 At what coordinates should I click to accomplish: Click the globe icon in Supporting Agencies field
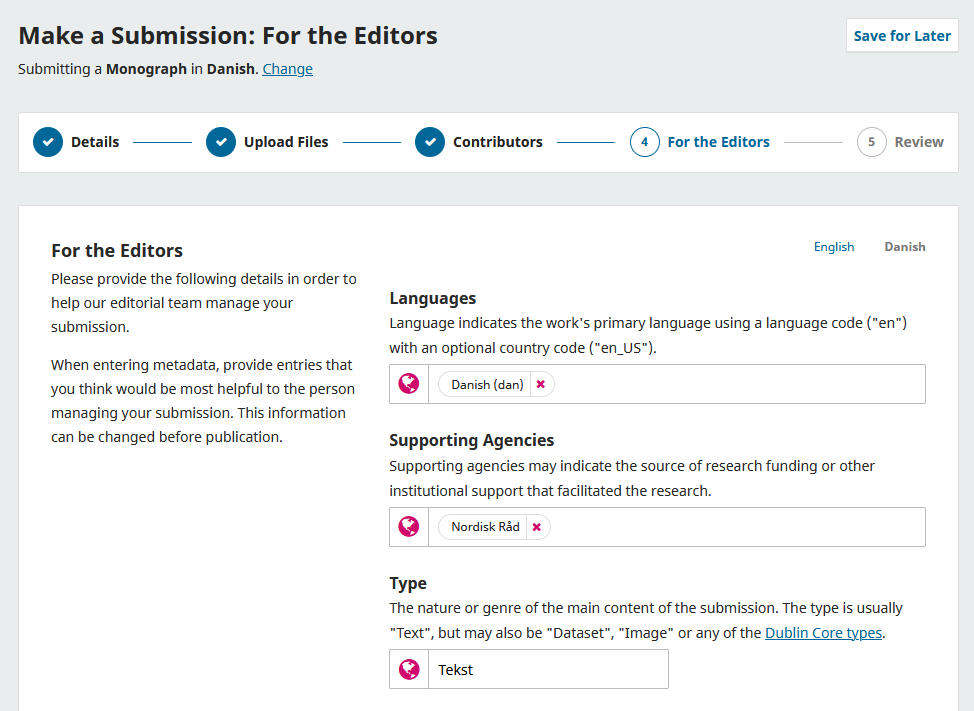[x=409, y=527]
